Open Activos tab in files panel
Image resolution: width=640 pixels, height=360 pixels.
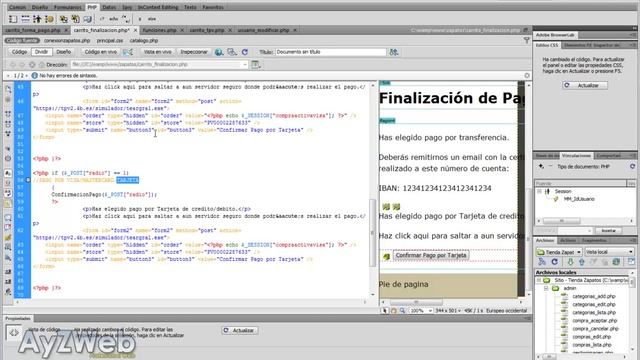(567, 240)
